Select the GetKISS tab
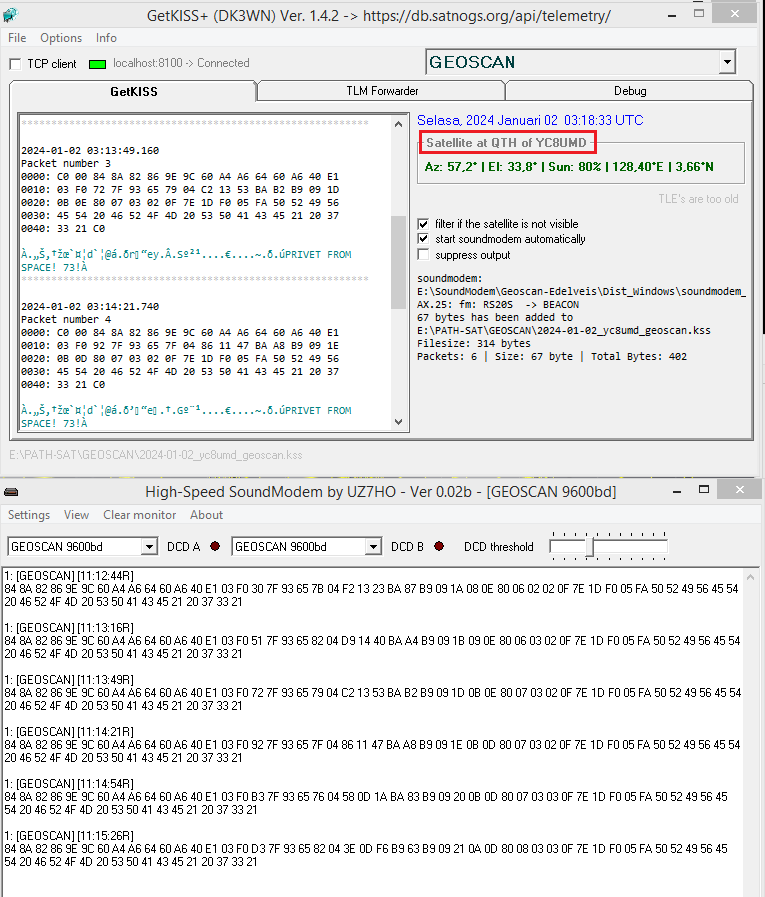Screen dimensions: 765x897 [x=133, y=92]
